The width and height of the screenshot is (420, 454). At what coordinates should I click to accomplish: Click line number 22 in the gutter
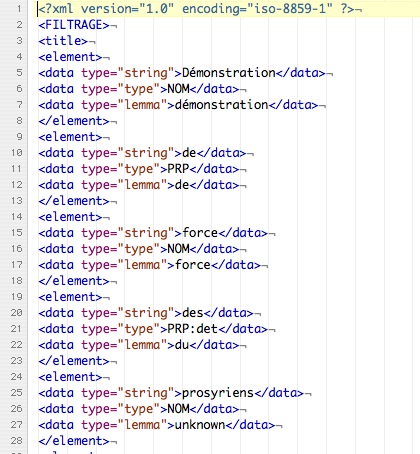17,345
